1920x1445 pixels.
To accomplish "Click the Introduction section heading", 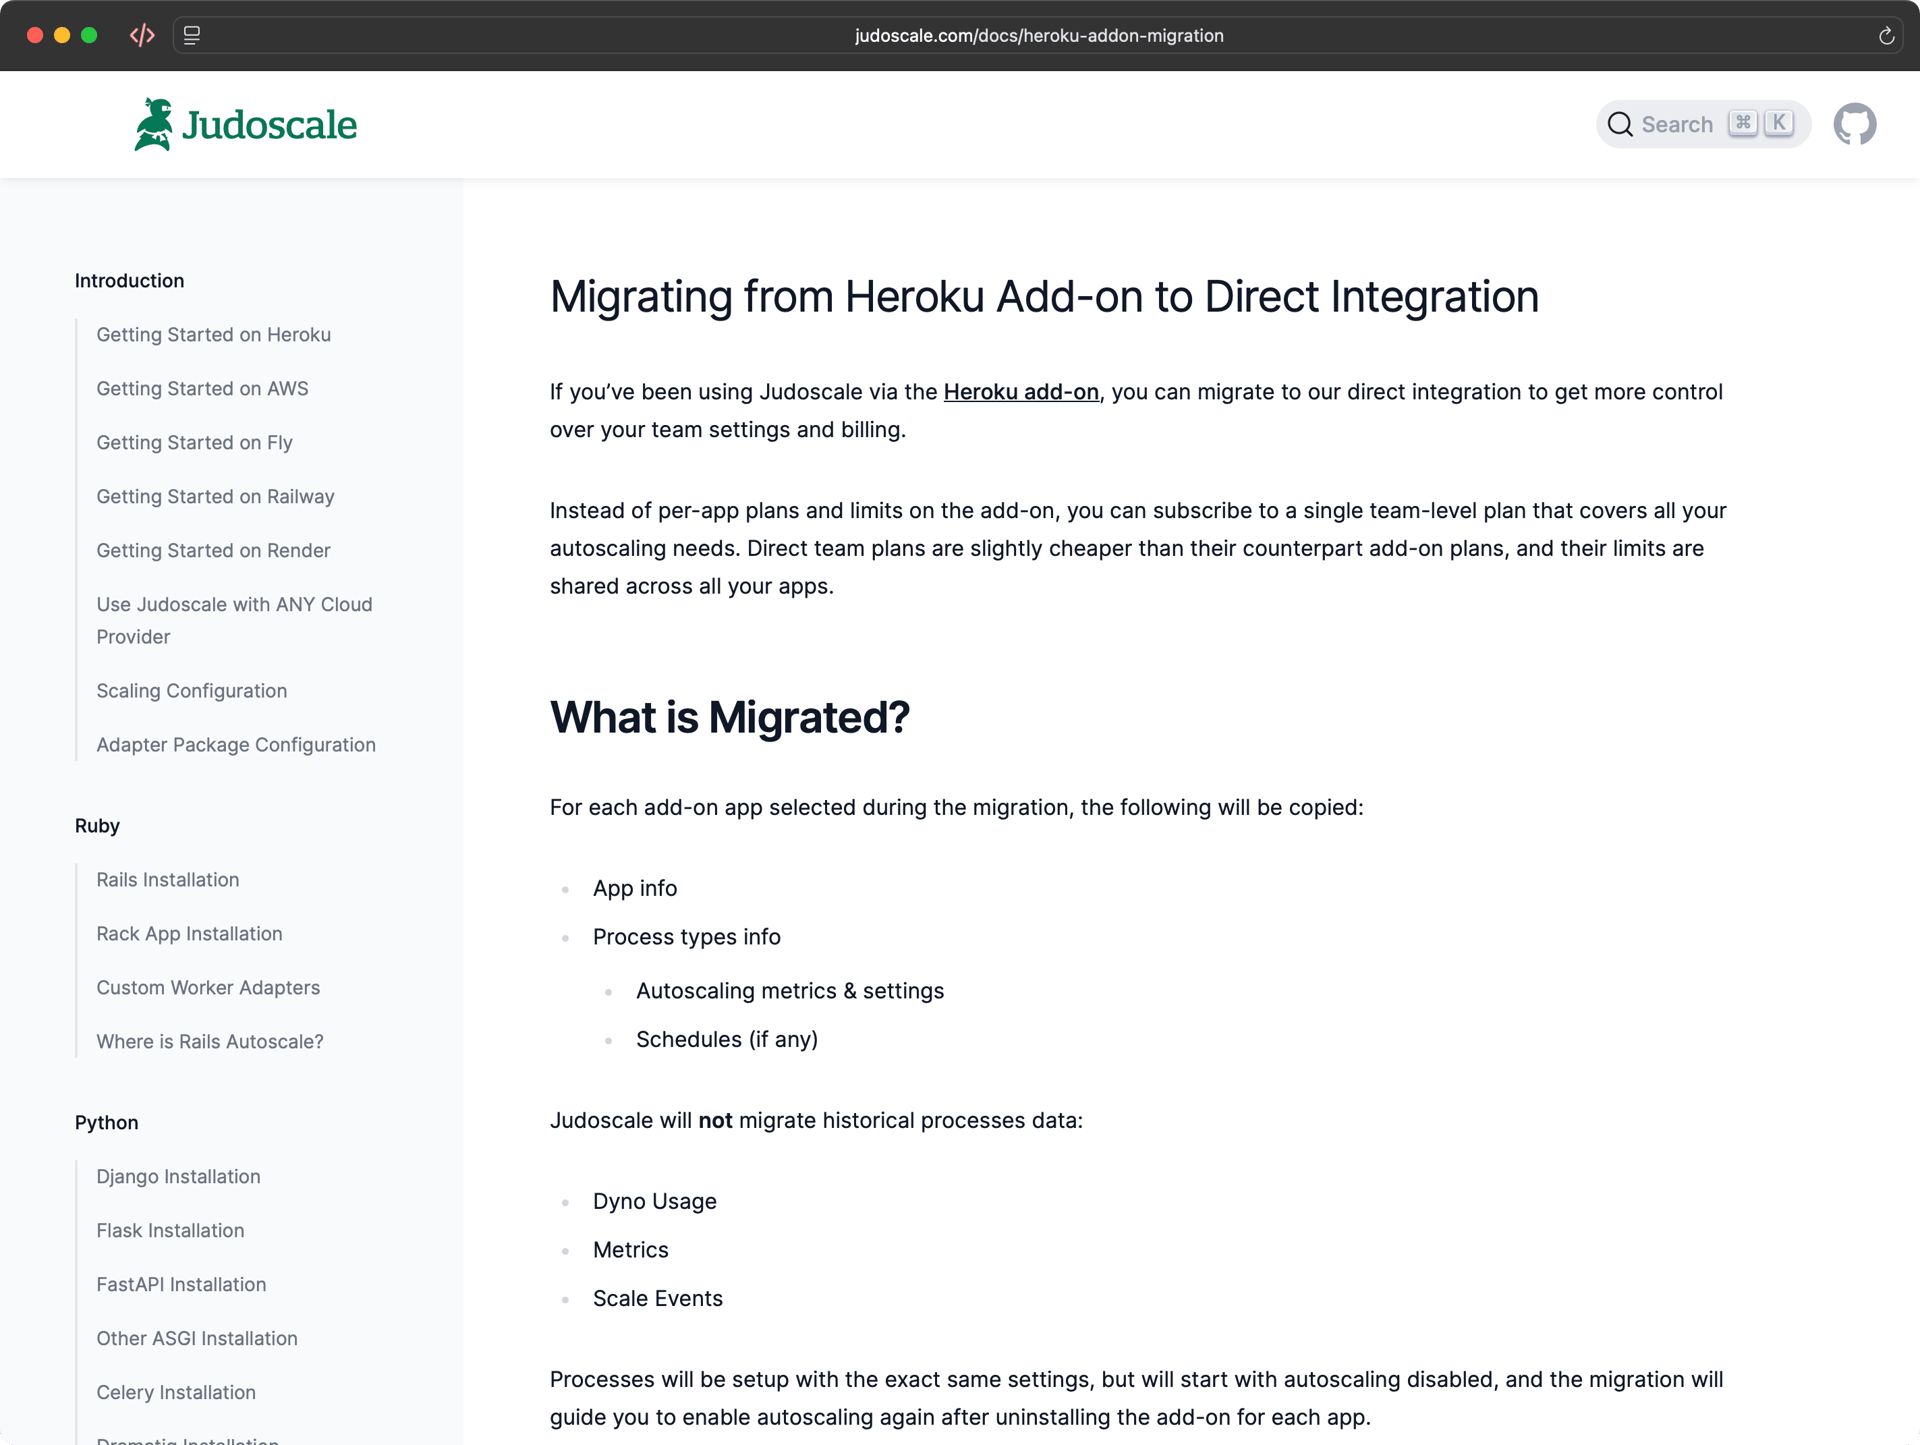I will click(x=129, y=281).
